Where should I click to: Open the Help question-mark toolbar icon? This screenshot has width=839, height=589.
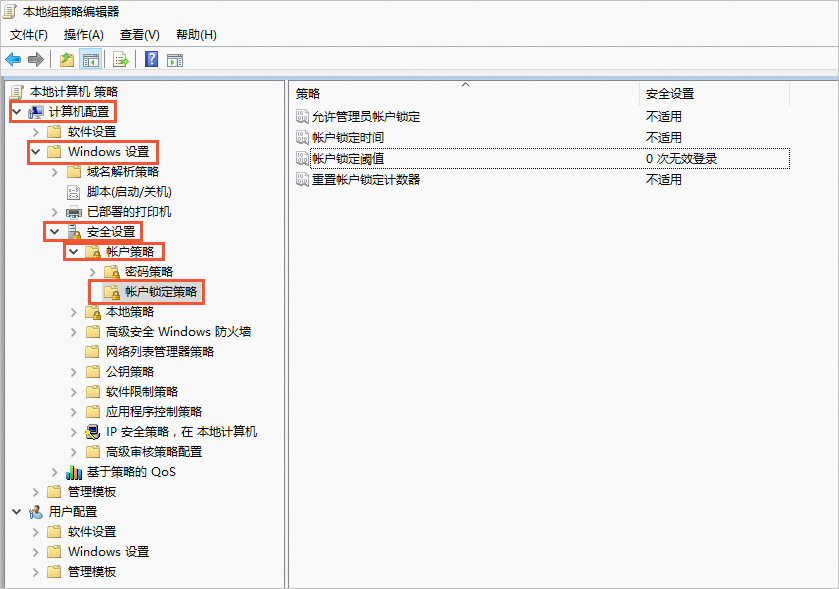point(151,59)
